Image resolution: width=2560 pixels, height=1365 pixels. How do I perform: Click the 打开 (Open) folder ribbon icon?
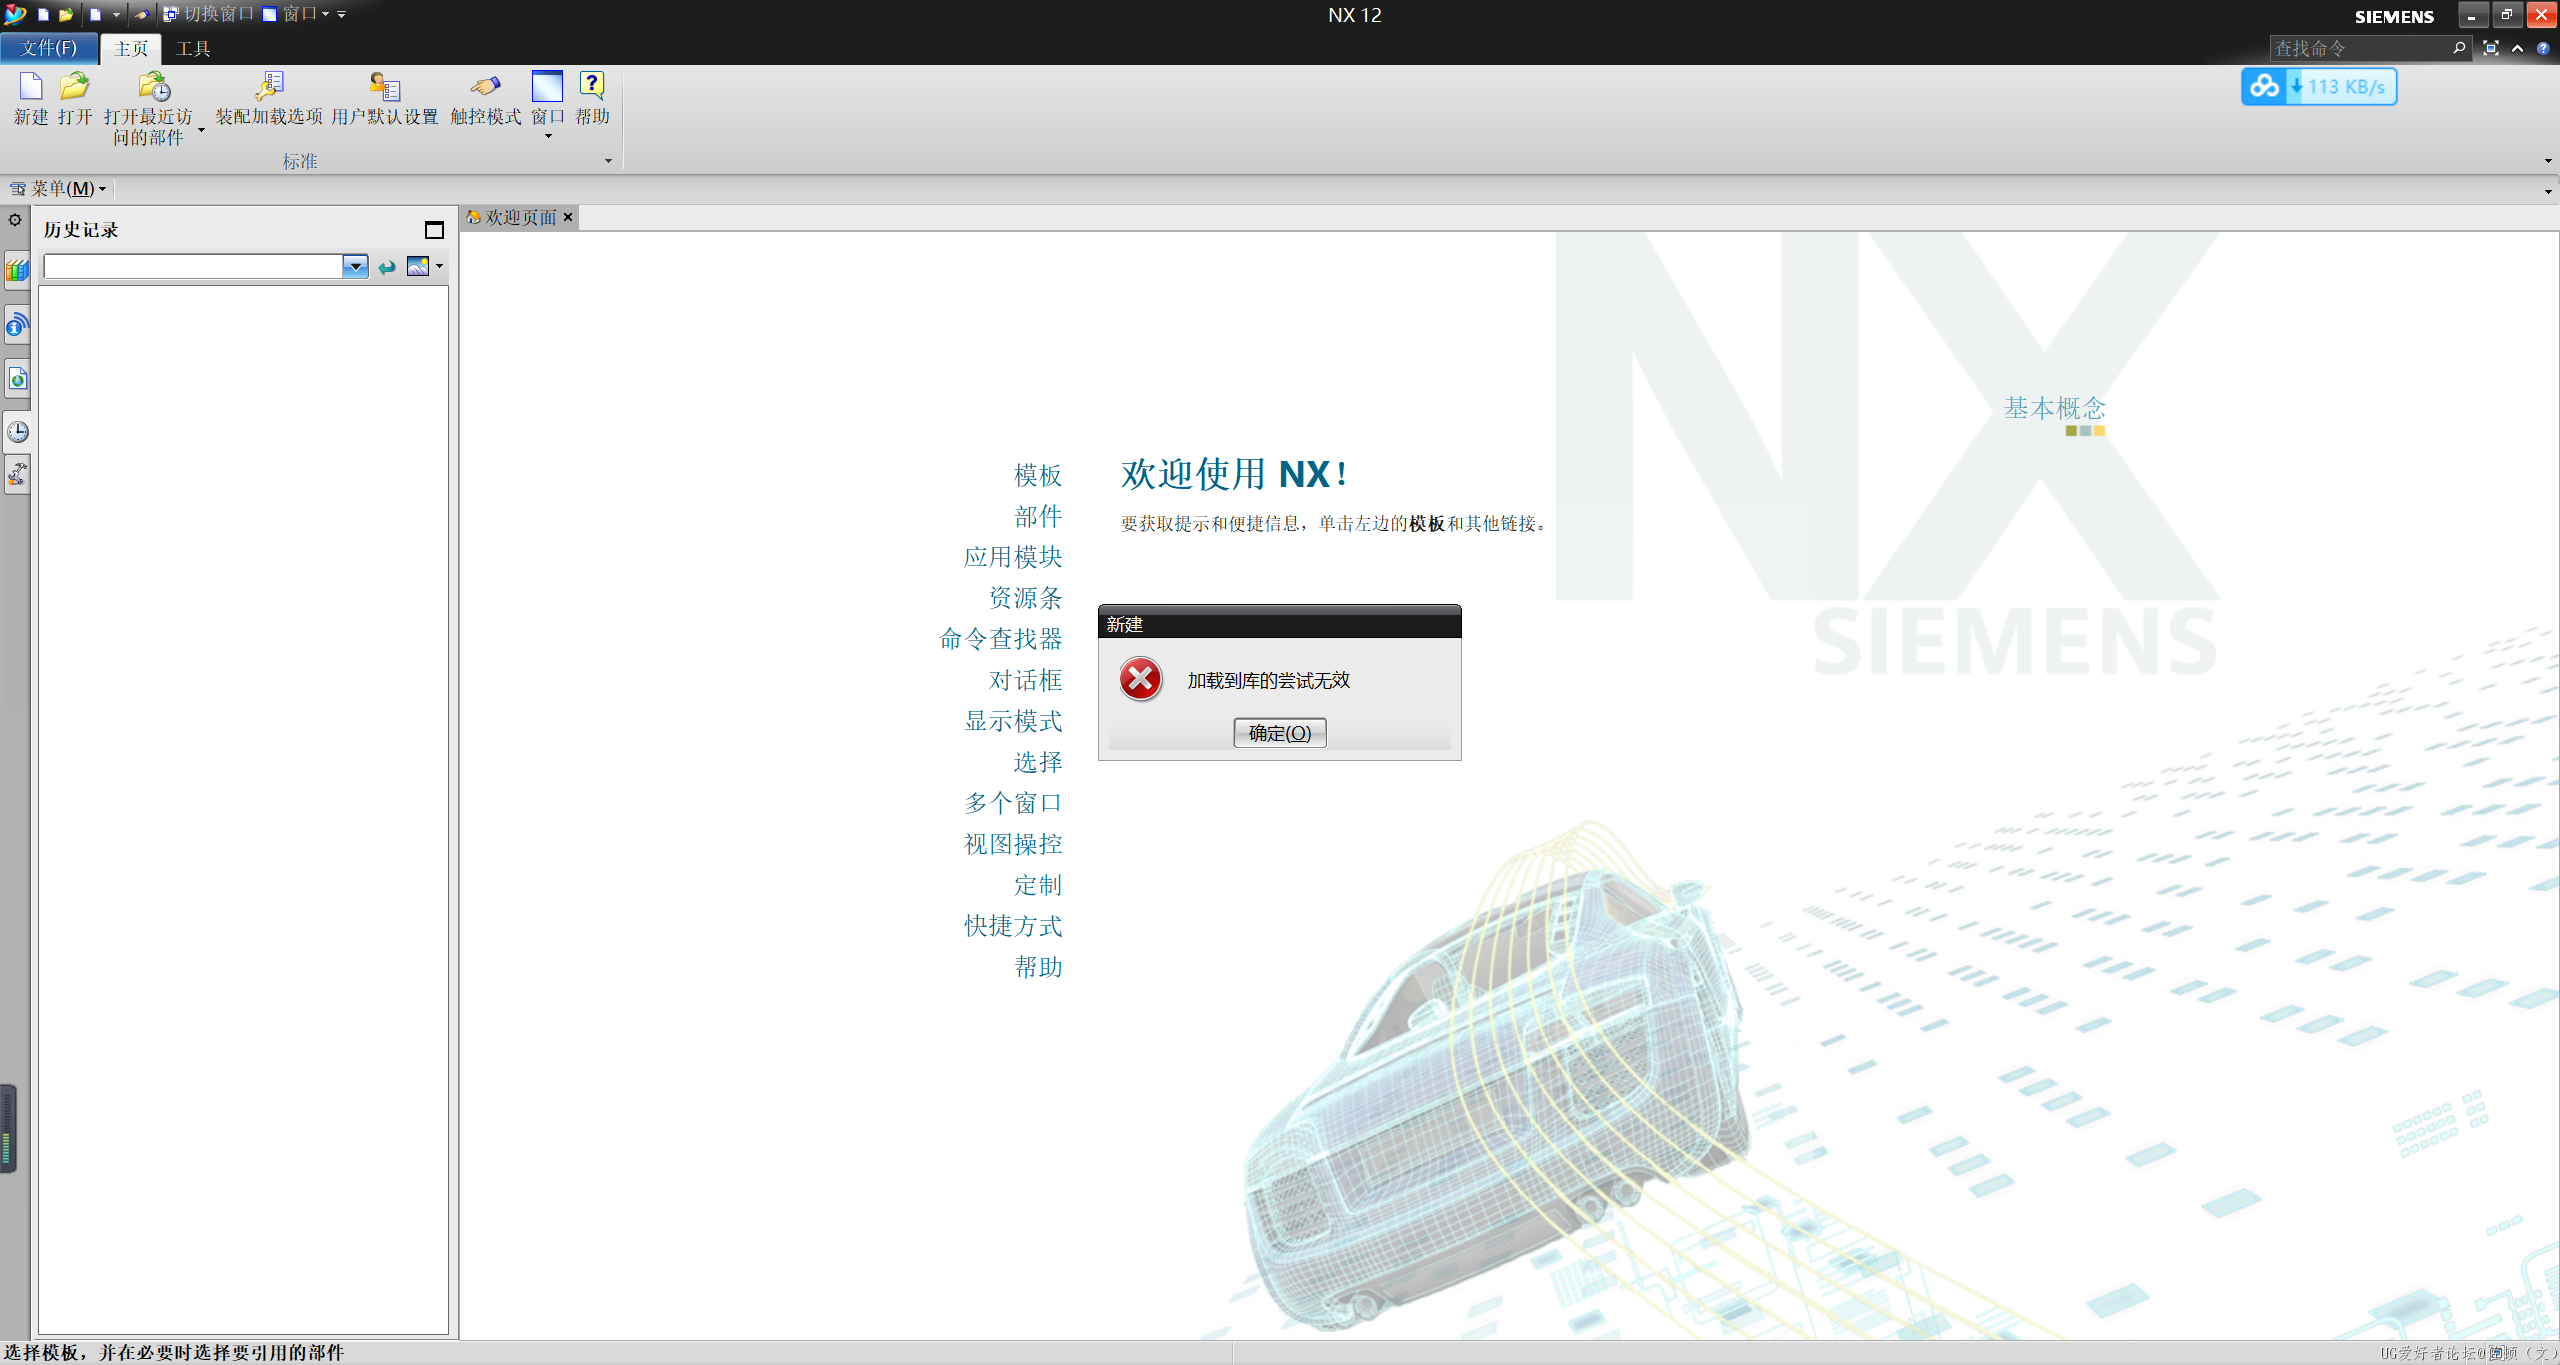tap(75, 87)
